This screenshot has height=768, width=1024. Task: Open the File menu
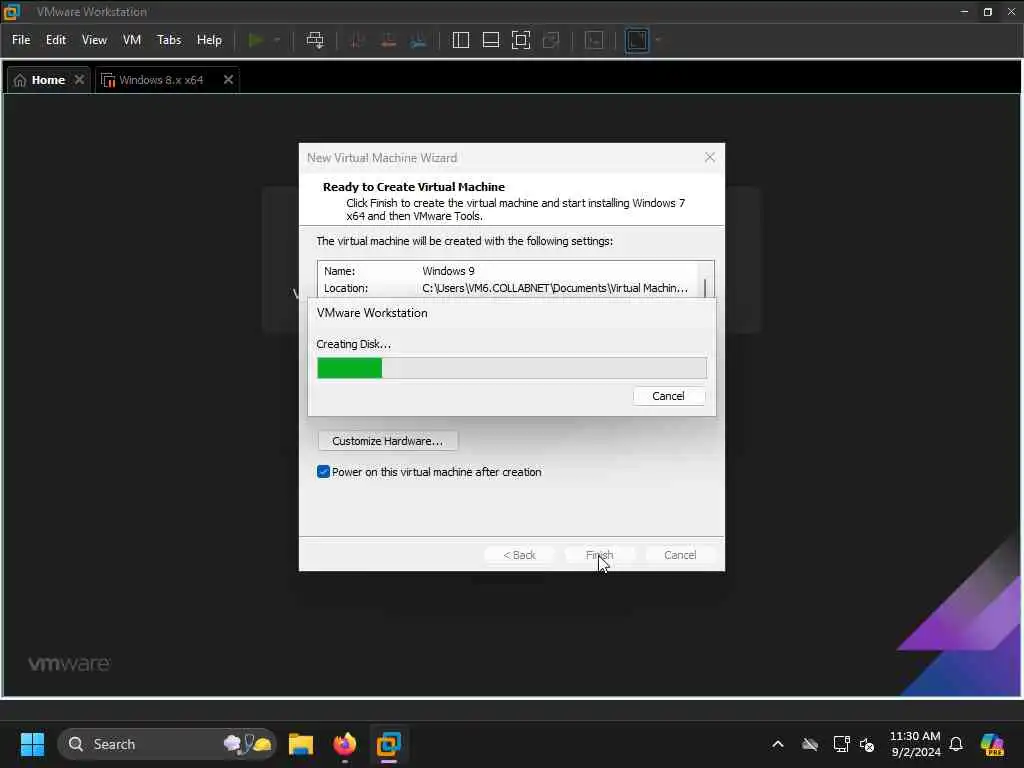(x=21, y=40)
